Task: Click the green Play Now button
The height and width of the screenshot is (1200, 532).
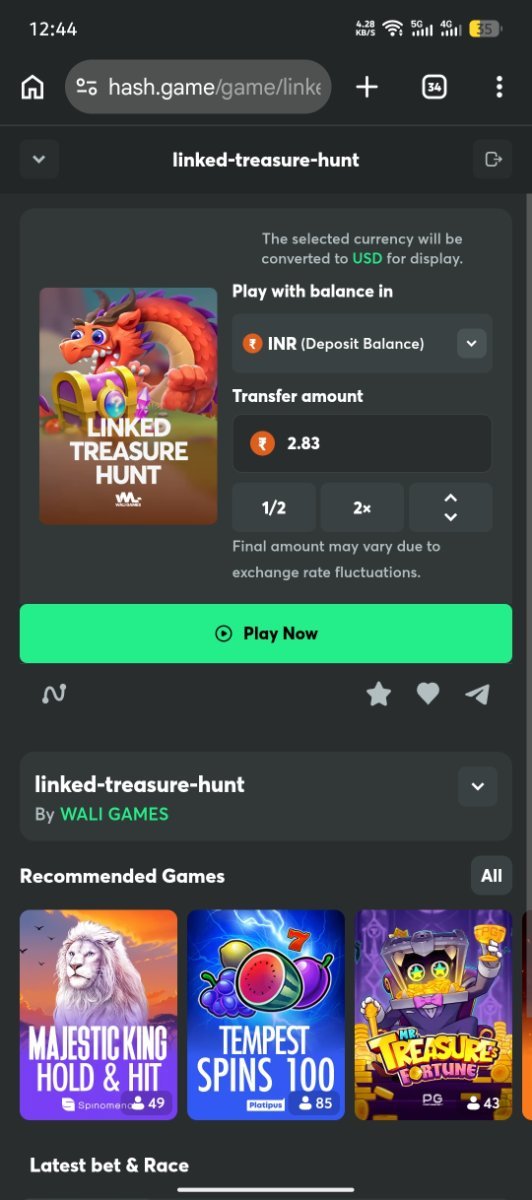Action: pos(266,633)
